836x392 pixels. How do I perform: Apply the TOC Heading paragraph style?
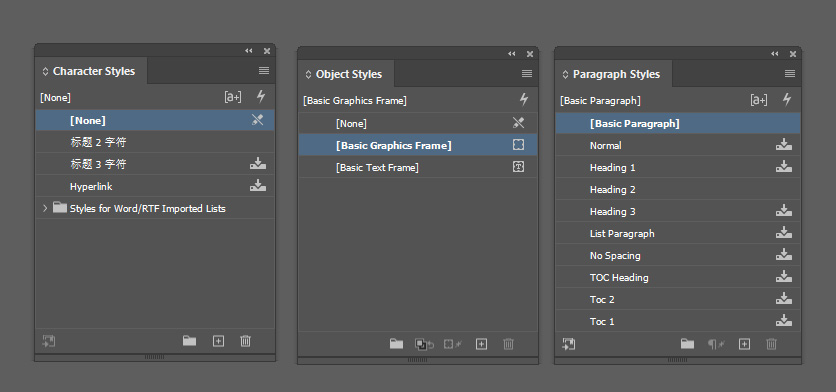[x=678, y=277]
